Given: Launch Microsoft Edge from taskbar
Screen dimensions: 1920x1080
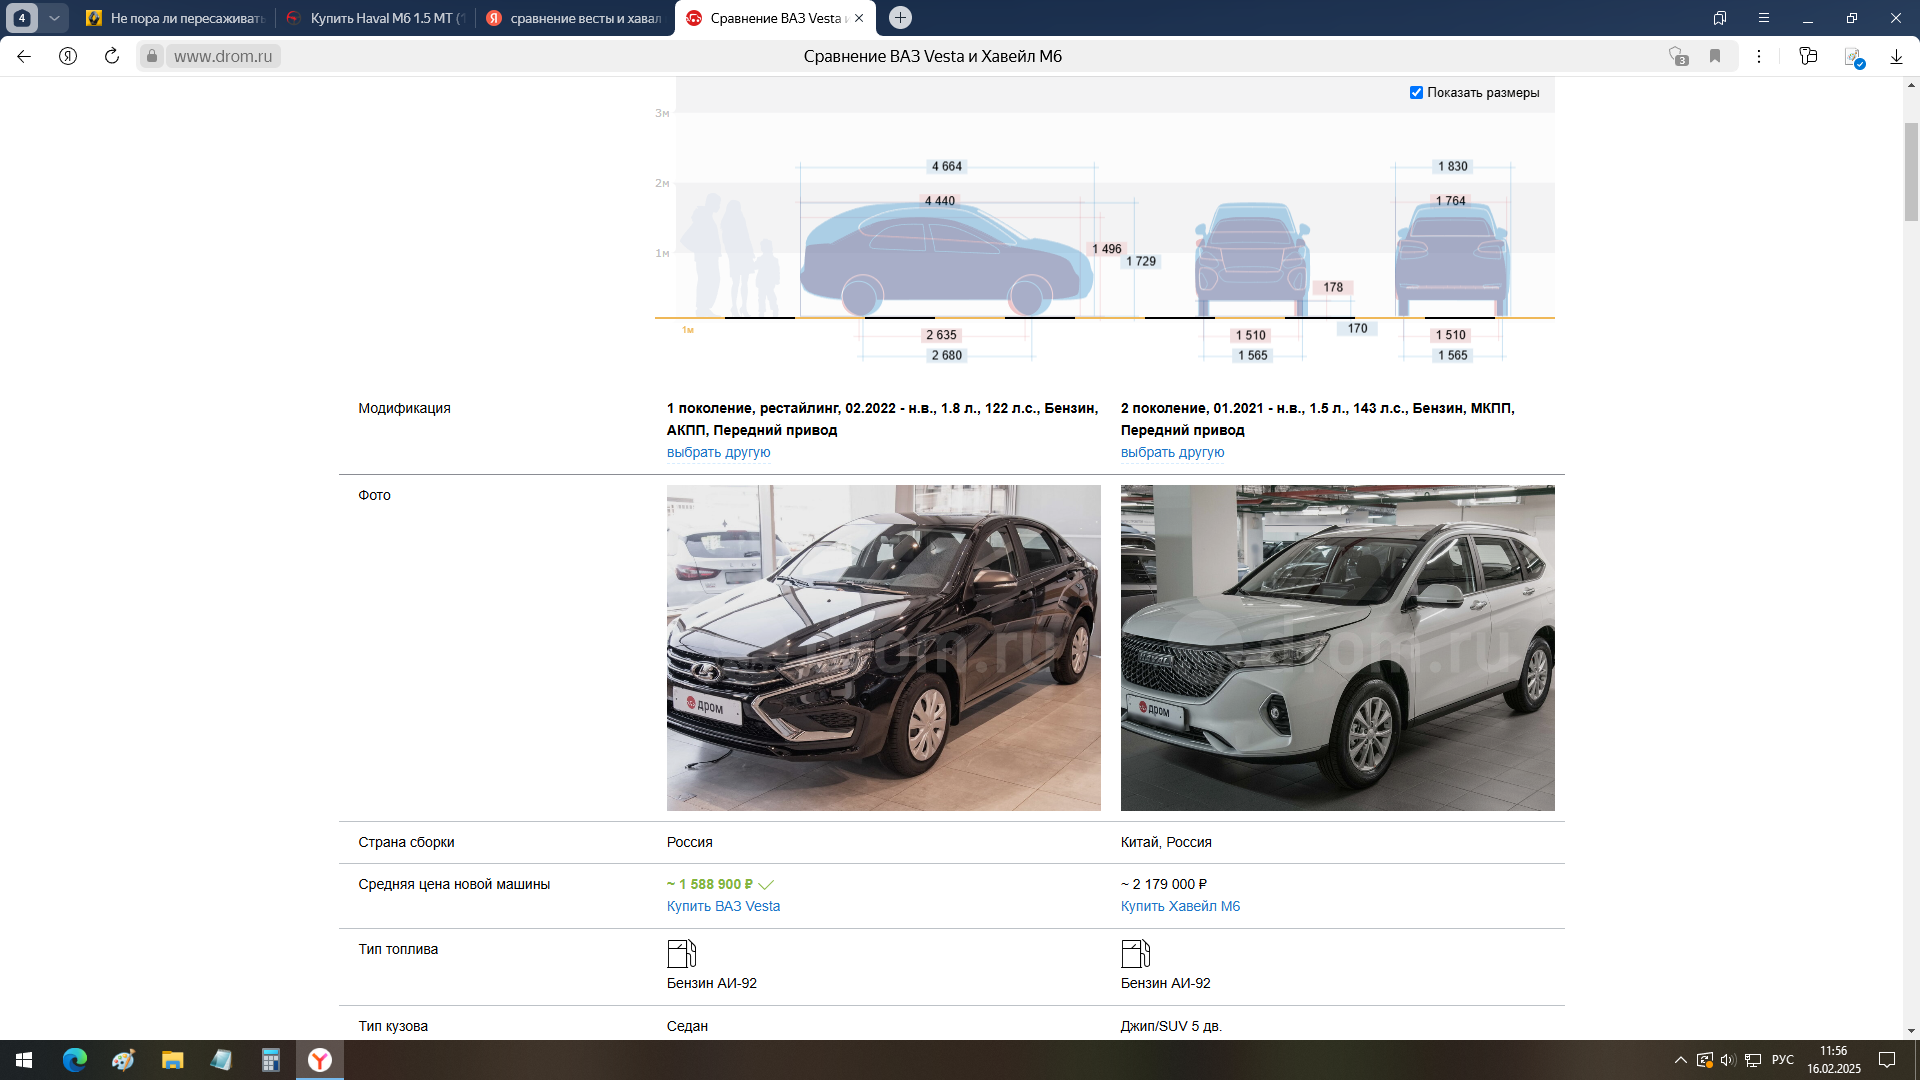Looking at the screenshot, I should coord(75,1060).
